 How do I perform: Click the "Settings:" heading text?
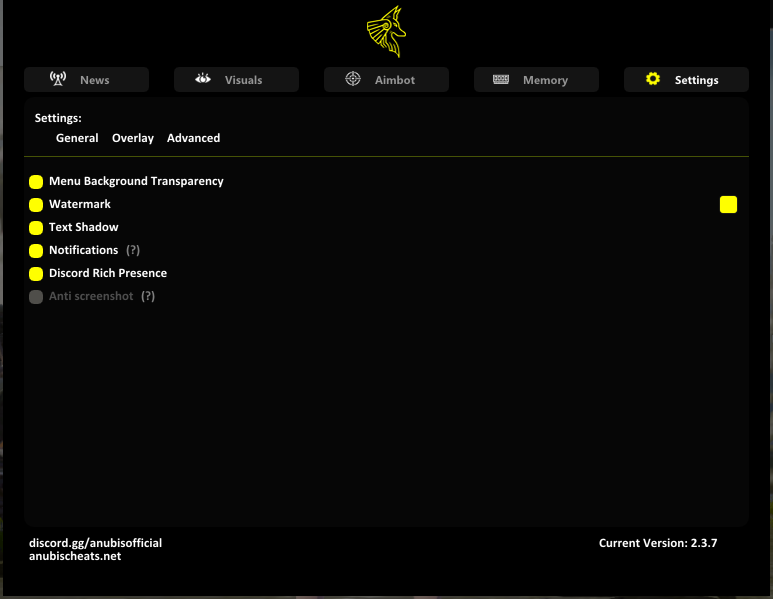click(58, 118)
